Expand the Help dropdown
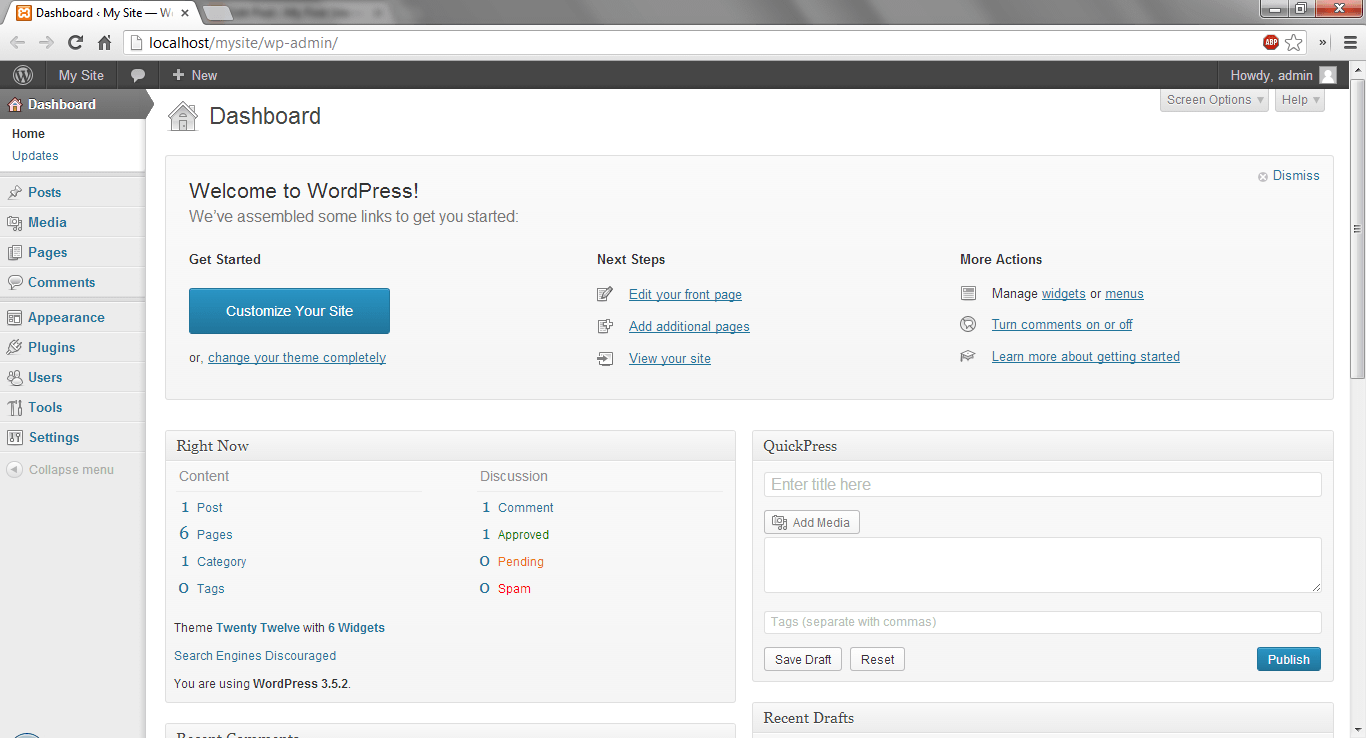The image size is (1366, 738). (1300, 100)
